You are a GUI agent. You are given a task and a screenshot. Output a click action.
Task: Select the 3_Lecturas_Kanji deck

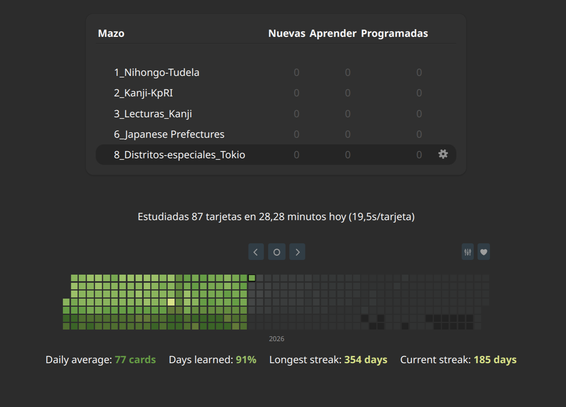tap(153, 114)
